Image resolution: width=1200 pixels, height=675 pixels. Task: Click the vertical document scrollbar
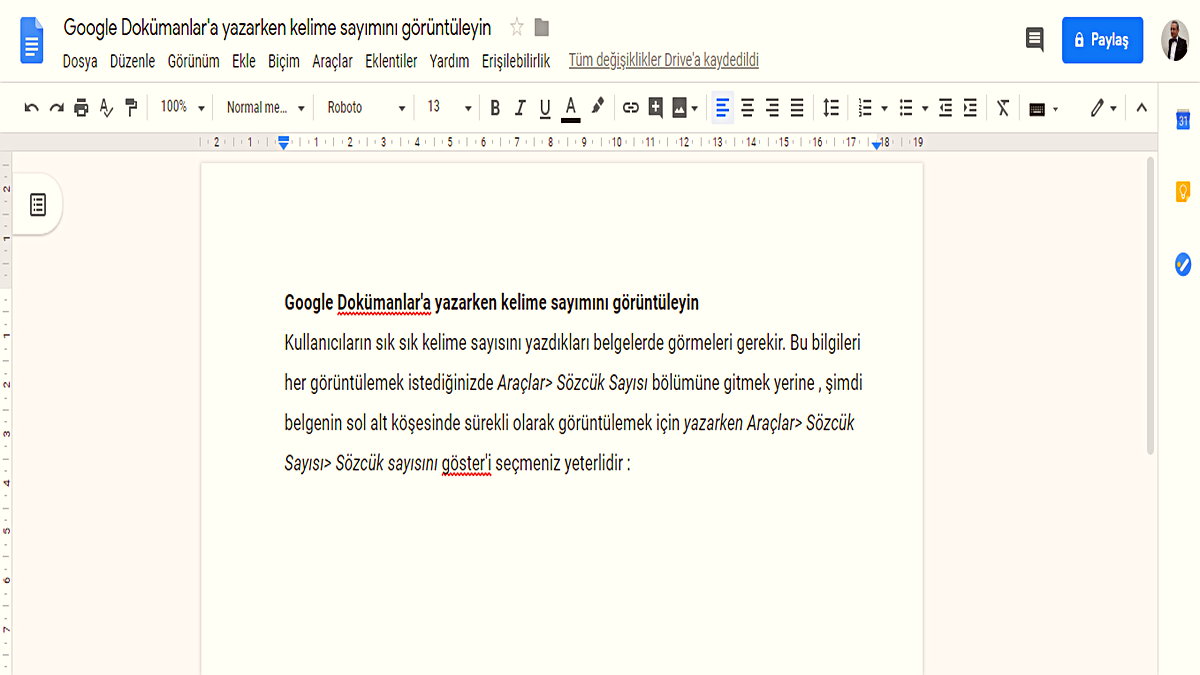[x=1151, y=305]
